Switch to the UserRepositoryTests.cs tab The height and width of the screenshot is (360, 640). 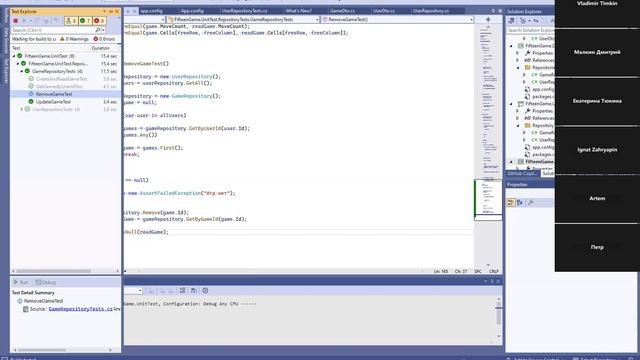click(x=244, y=11)
